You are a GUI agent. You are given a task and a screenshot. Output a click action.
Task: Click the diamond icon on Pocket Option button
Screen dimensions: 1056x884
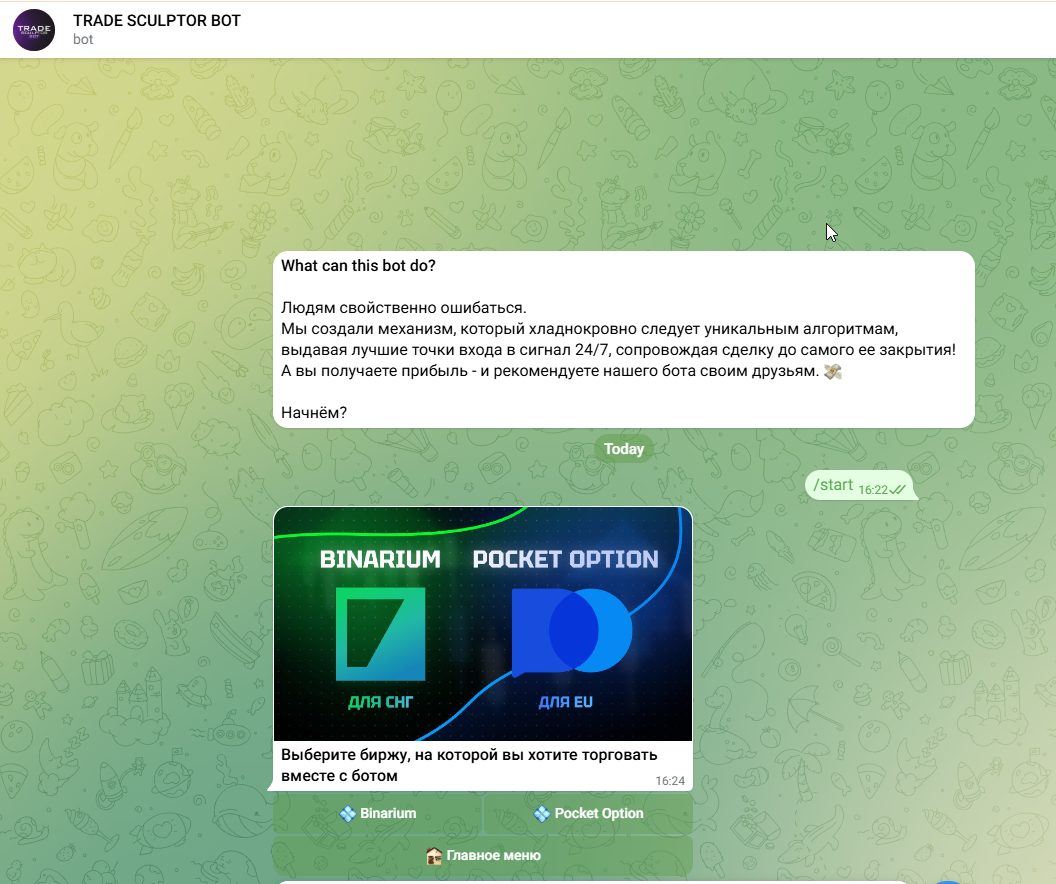tap(541, 814)
